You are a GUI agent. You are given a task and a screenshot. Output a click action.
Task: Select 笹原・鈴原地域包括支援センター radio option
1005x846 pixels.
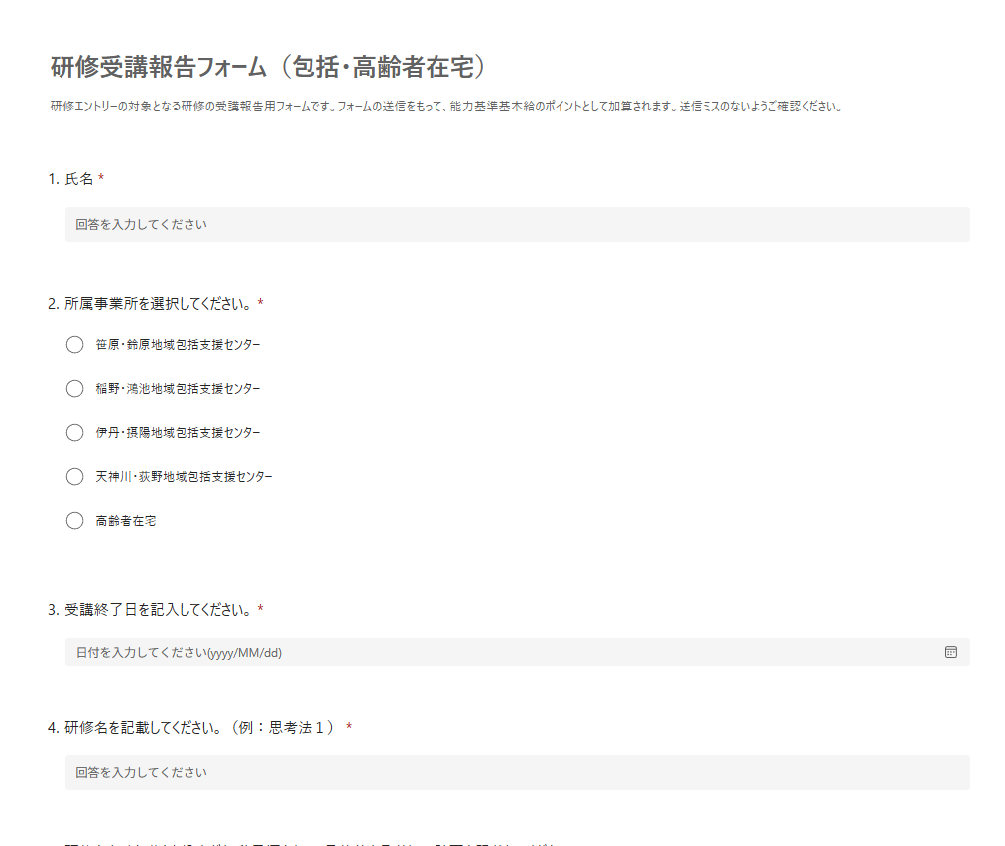74,345
